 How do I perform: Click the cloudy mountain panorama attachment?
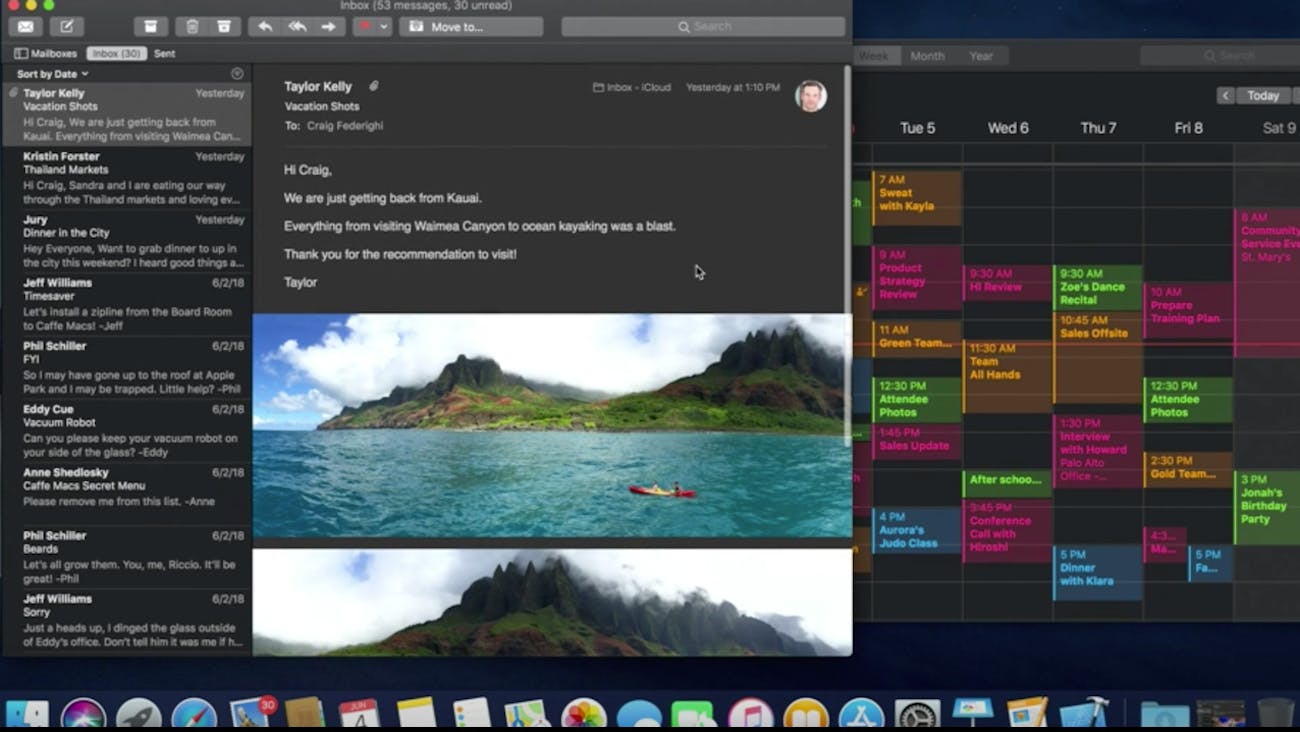pyautogui.click(x=552, y=602)
